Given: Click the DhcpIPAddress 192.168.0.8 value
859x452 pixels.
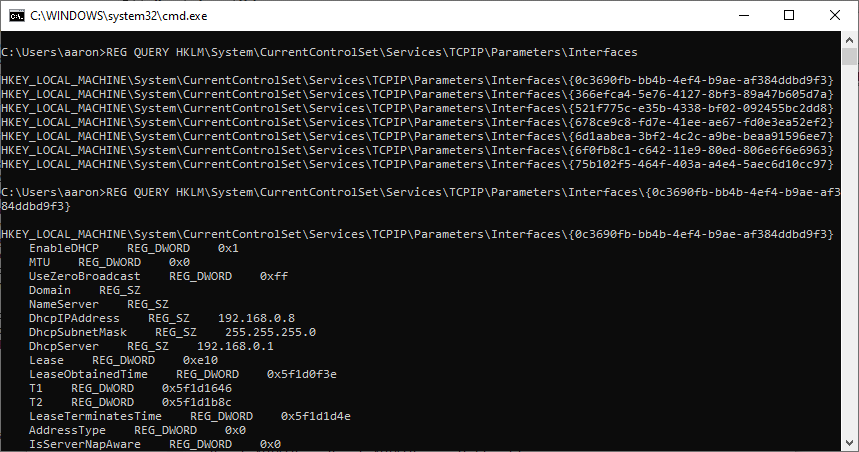Looking at the screenshot, I should coord(256,318).
